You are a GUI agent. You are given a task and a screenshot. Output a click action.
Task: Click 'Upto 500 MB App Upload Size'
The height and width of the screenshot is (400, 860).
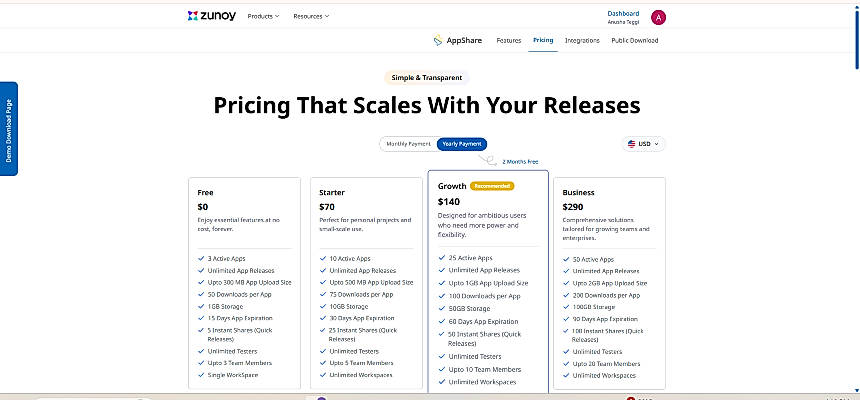click(x=371, y=283)
